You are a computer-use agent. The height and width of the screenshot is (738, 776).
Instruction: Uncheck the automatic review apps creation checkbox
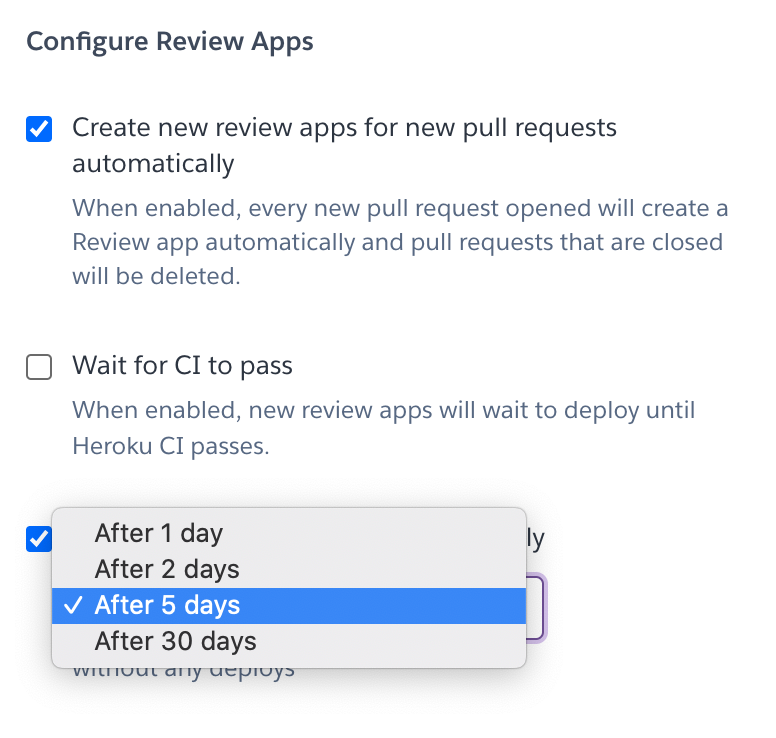click(x=39, y=130)
